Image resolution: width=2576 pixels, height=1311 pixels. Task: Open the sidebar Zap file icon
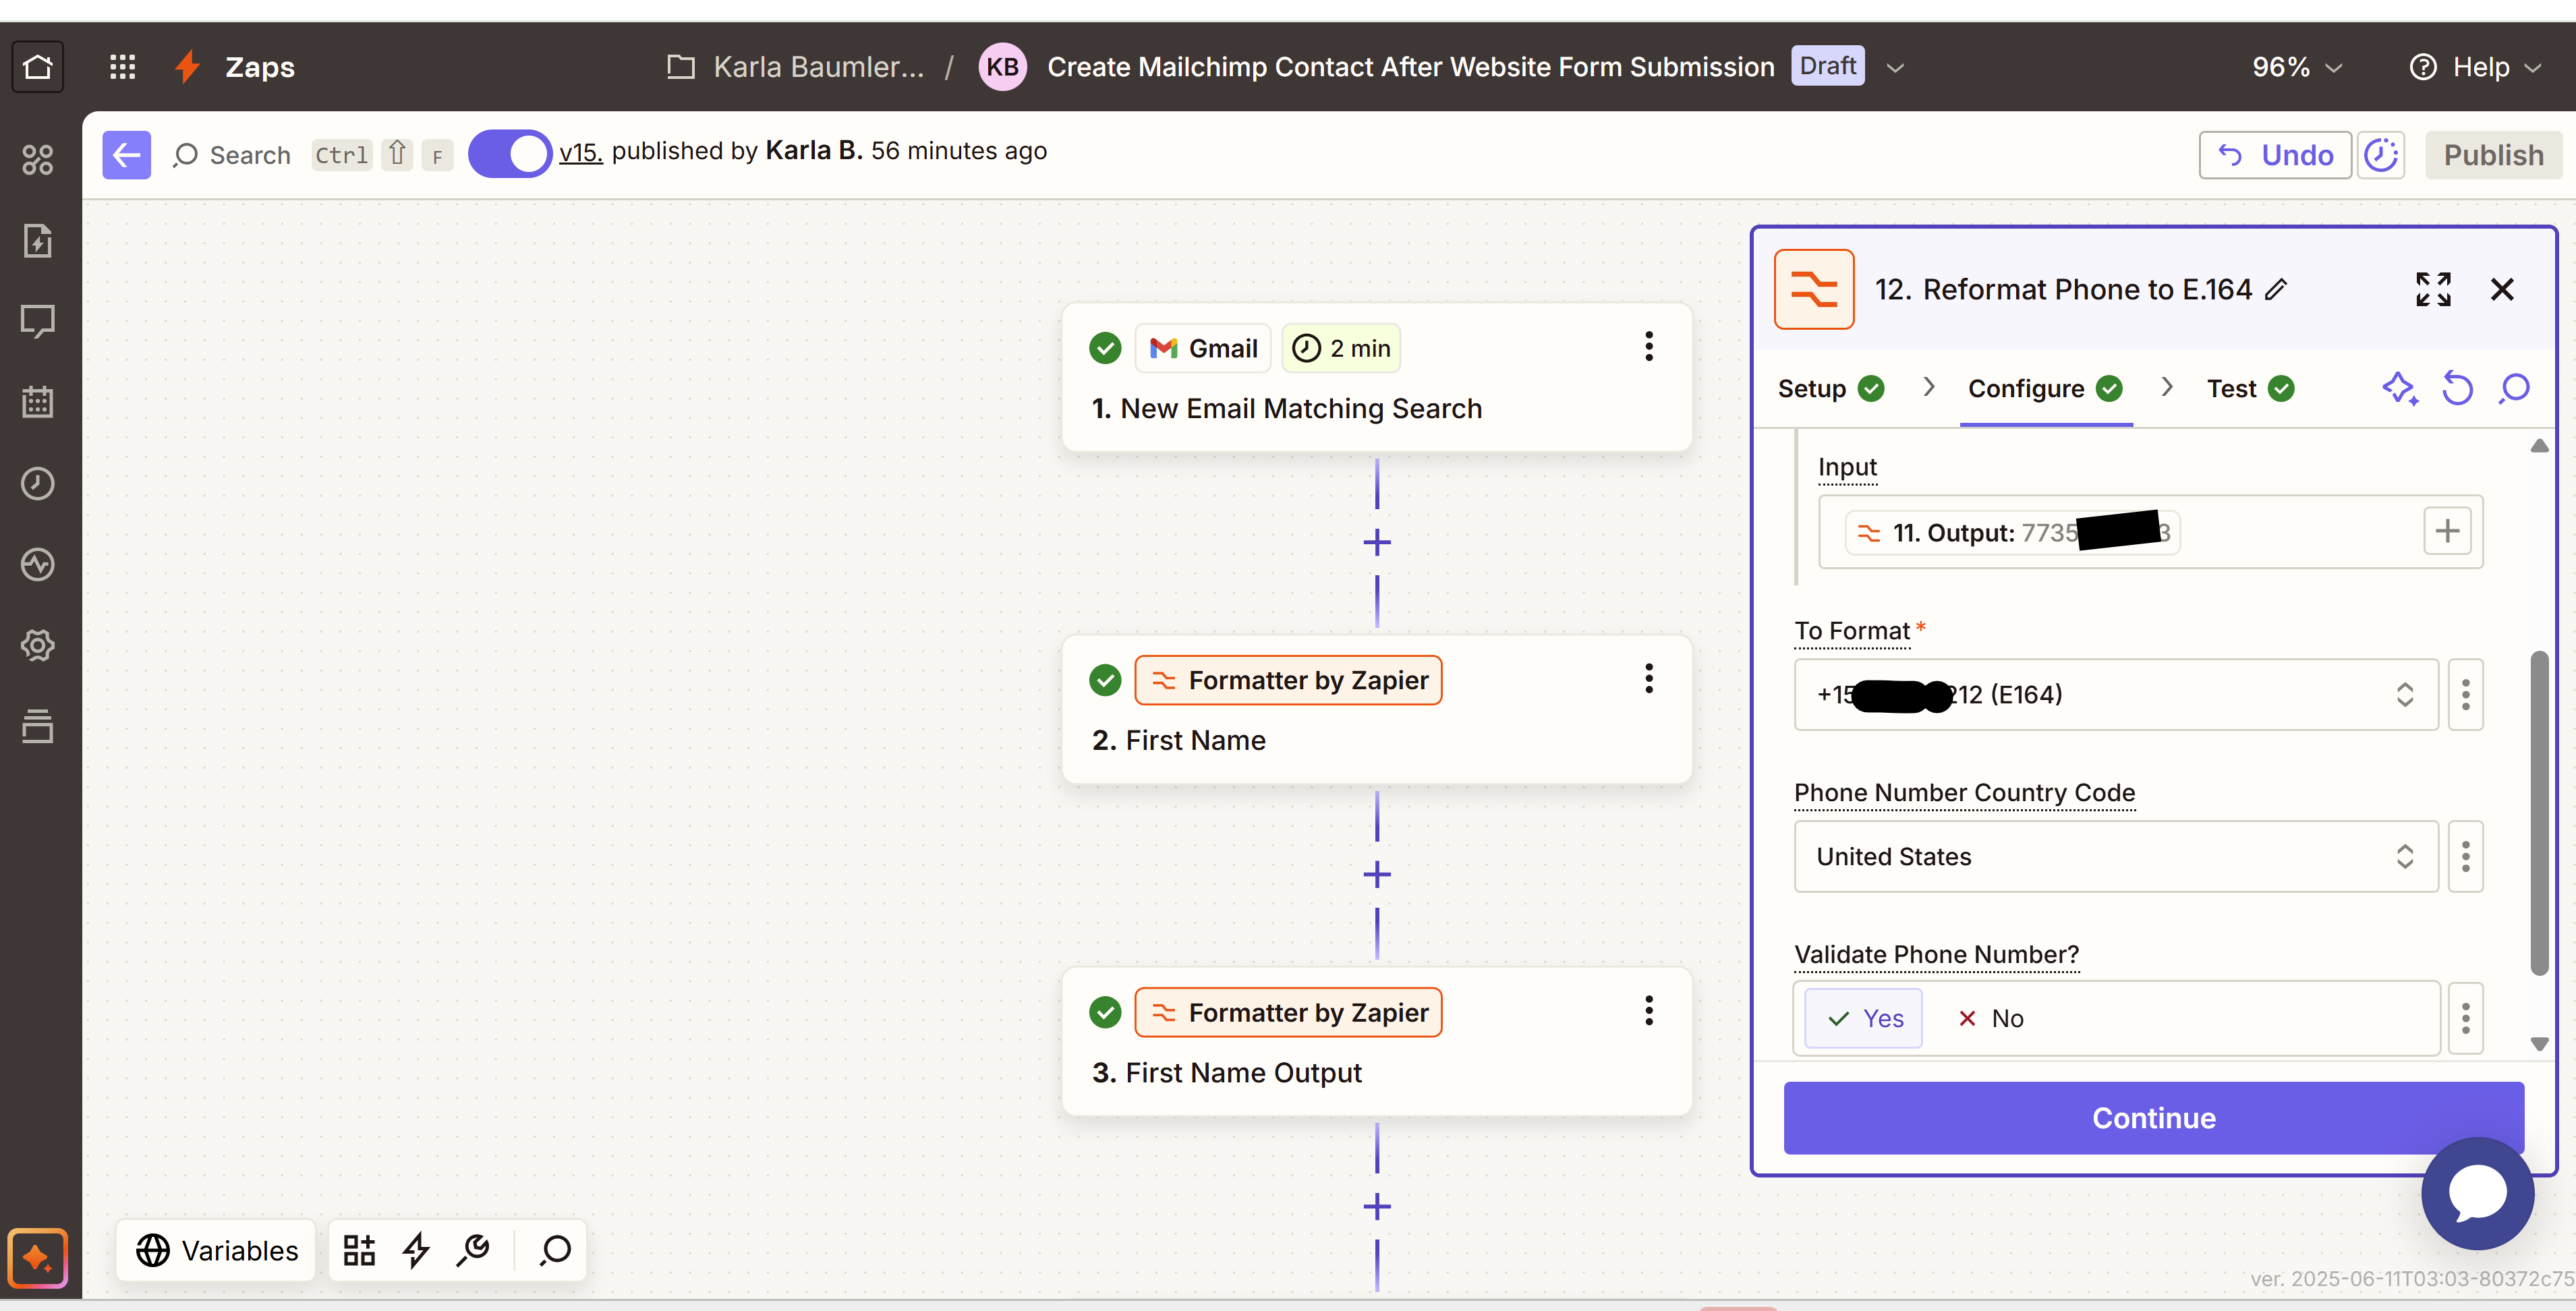click(38, 241)
